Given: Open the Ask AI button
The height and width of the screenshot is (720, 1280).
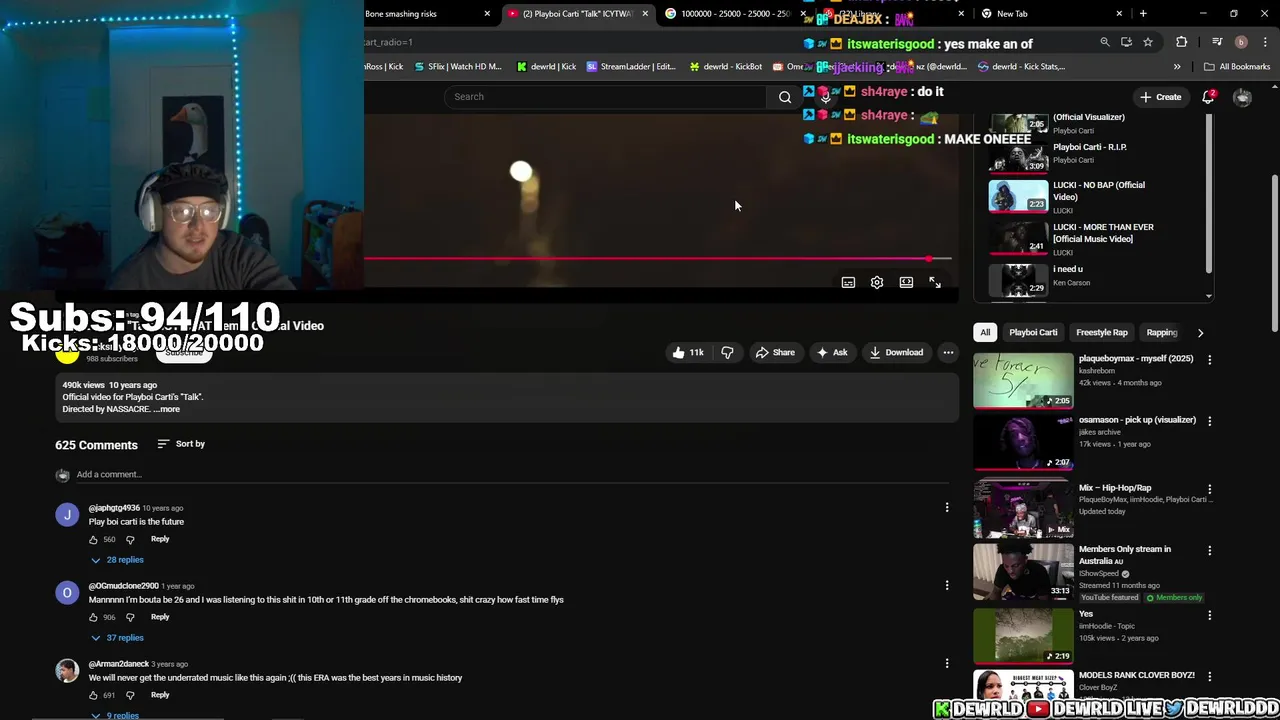Looking at the screenshot, I should [832, 352].
